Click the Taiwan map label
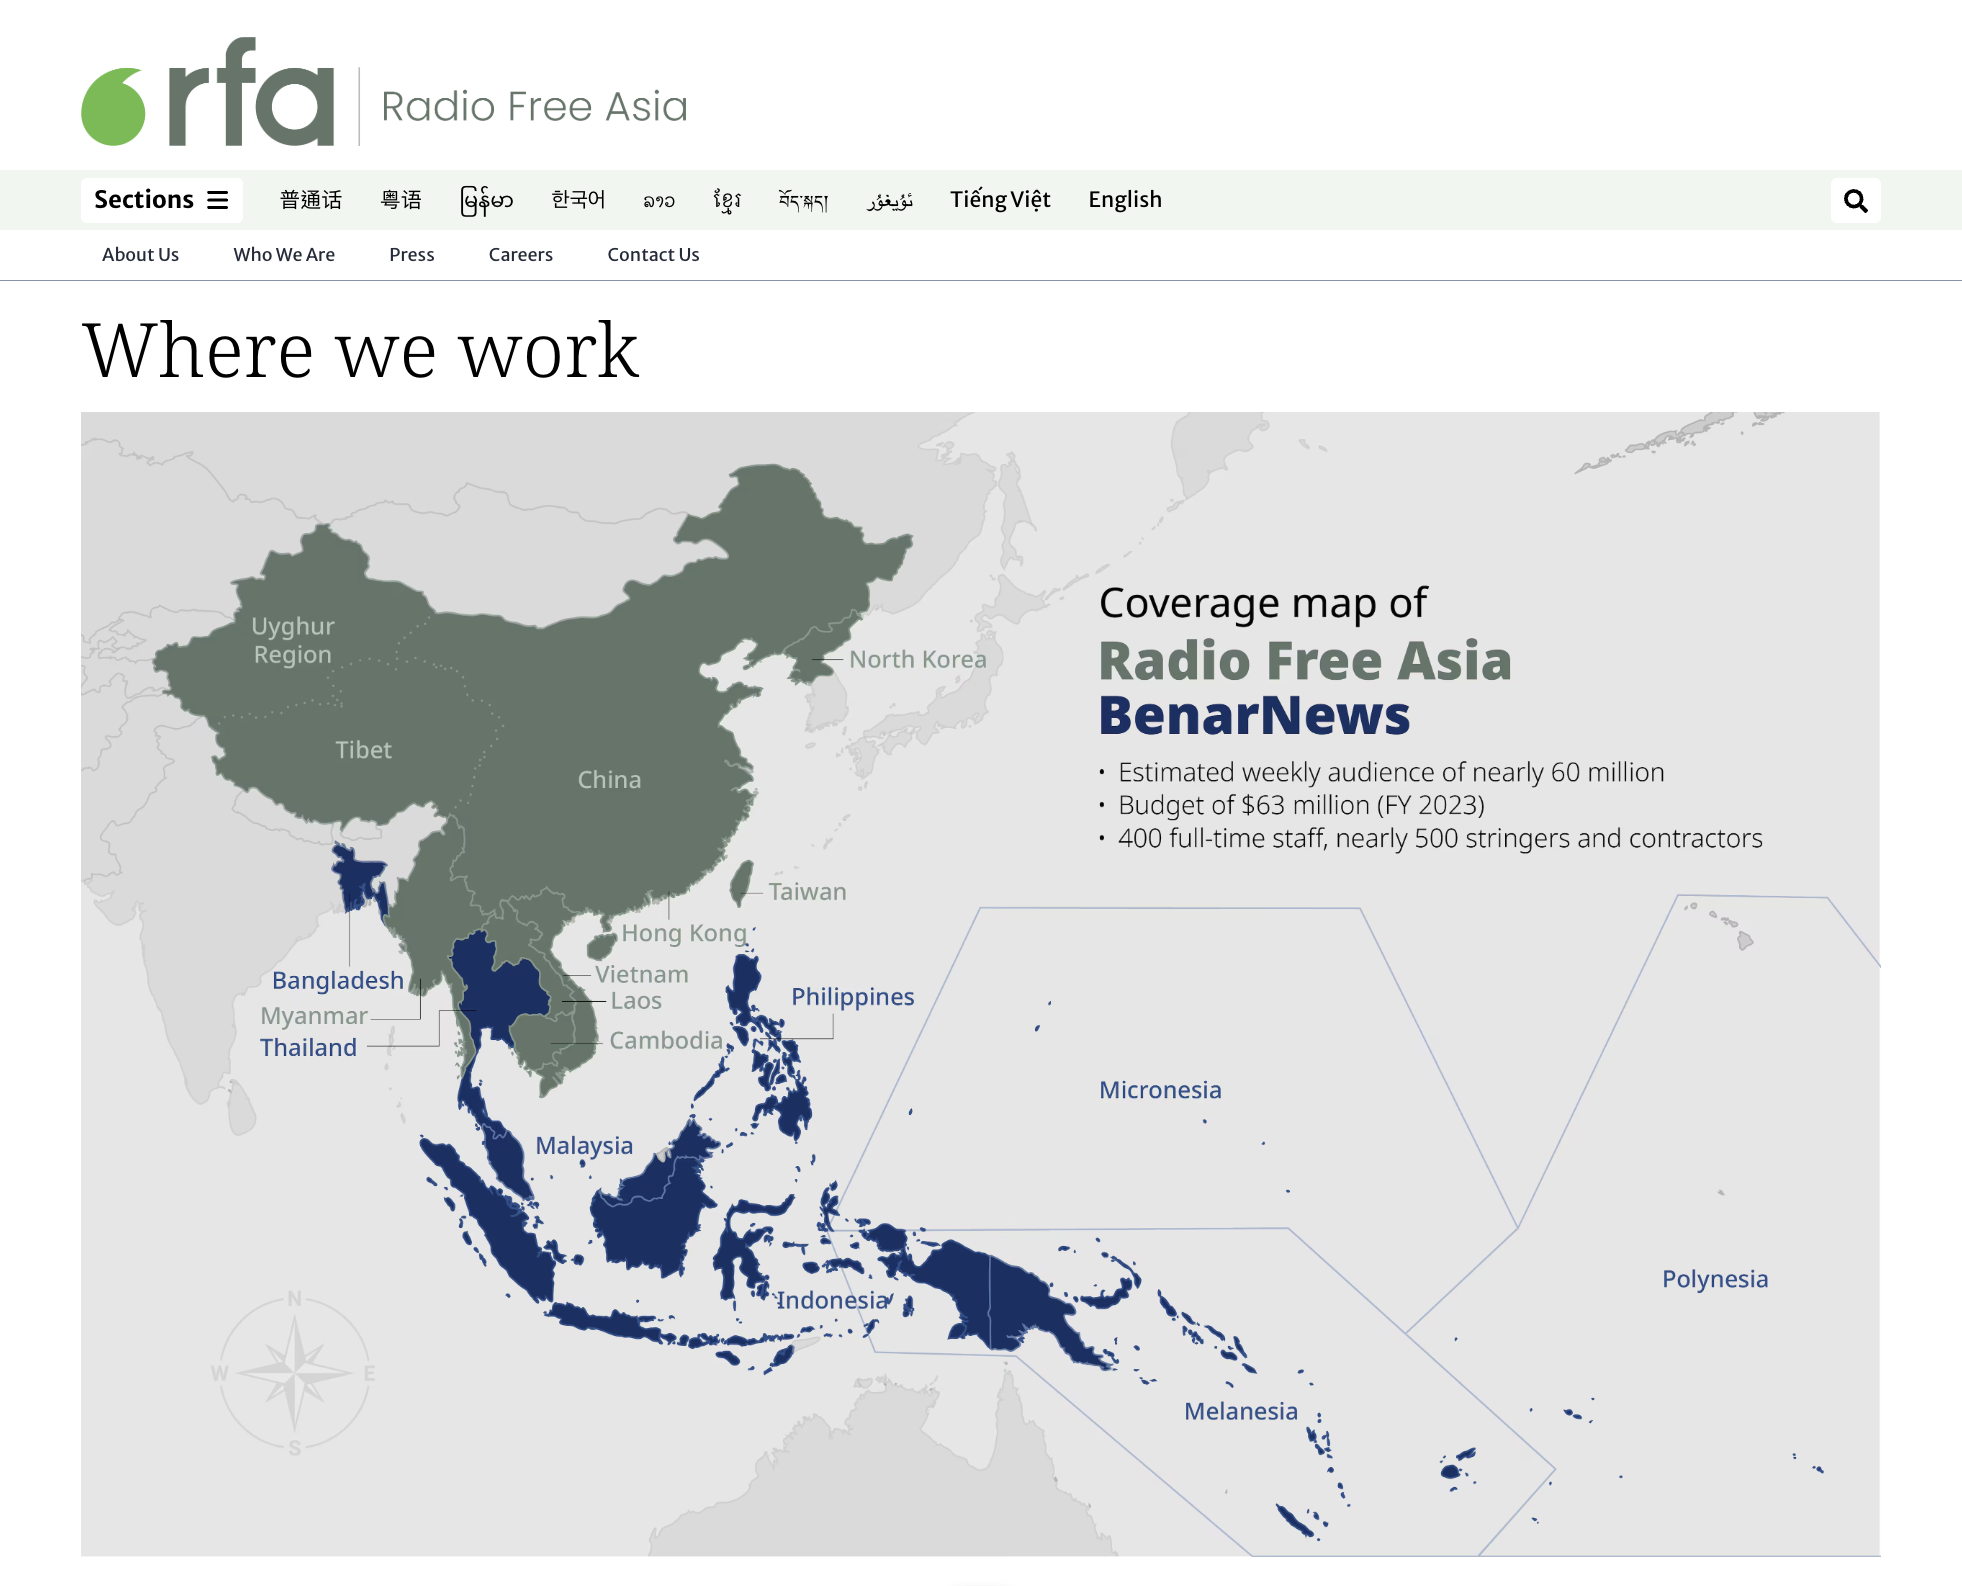Screen dimensions: 1962x1586 808,892
